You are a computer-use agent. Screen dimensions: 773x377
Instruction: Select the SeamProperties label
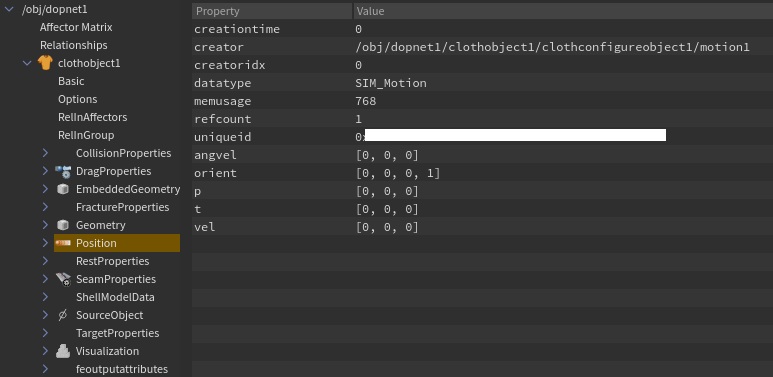[116, 279]
